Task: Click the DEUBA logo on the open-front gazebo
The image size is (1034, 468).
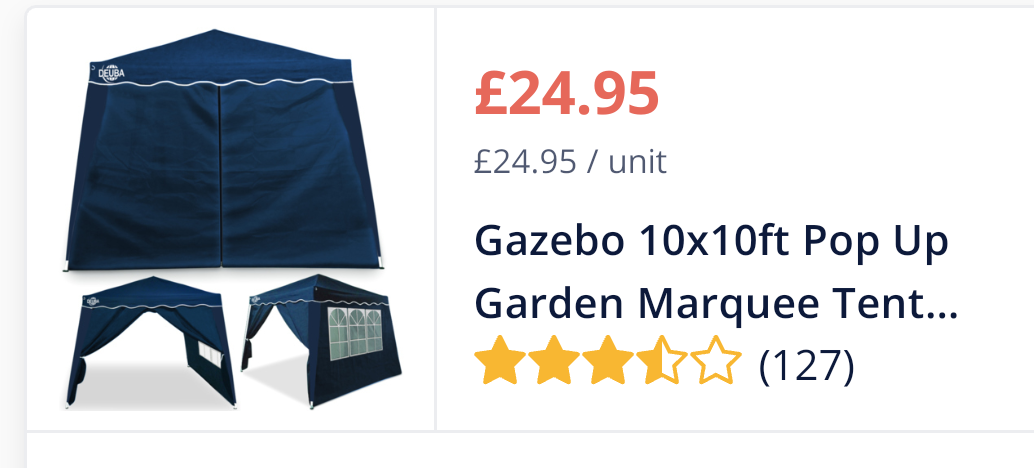Action: tap(92, 302)
